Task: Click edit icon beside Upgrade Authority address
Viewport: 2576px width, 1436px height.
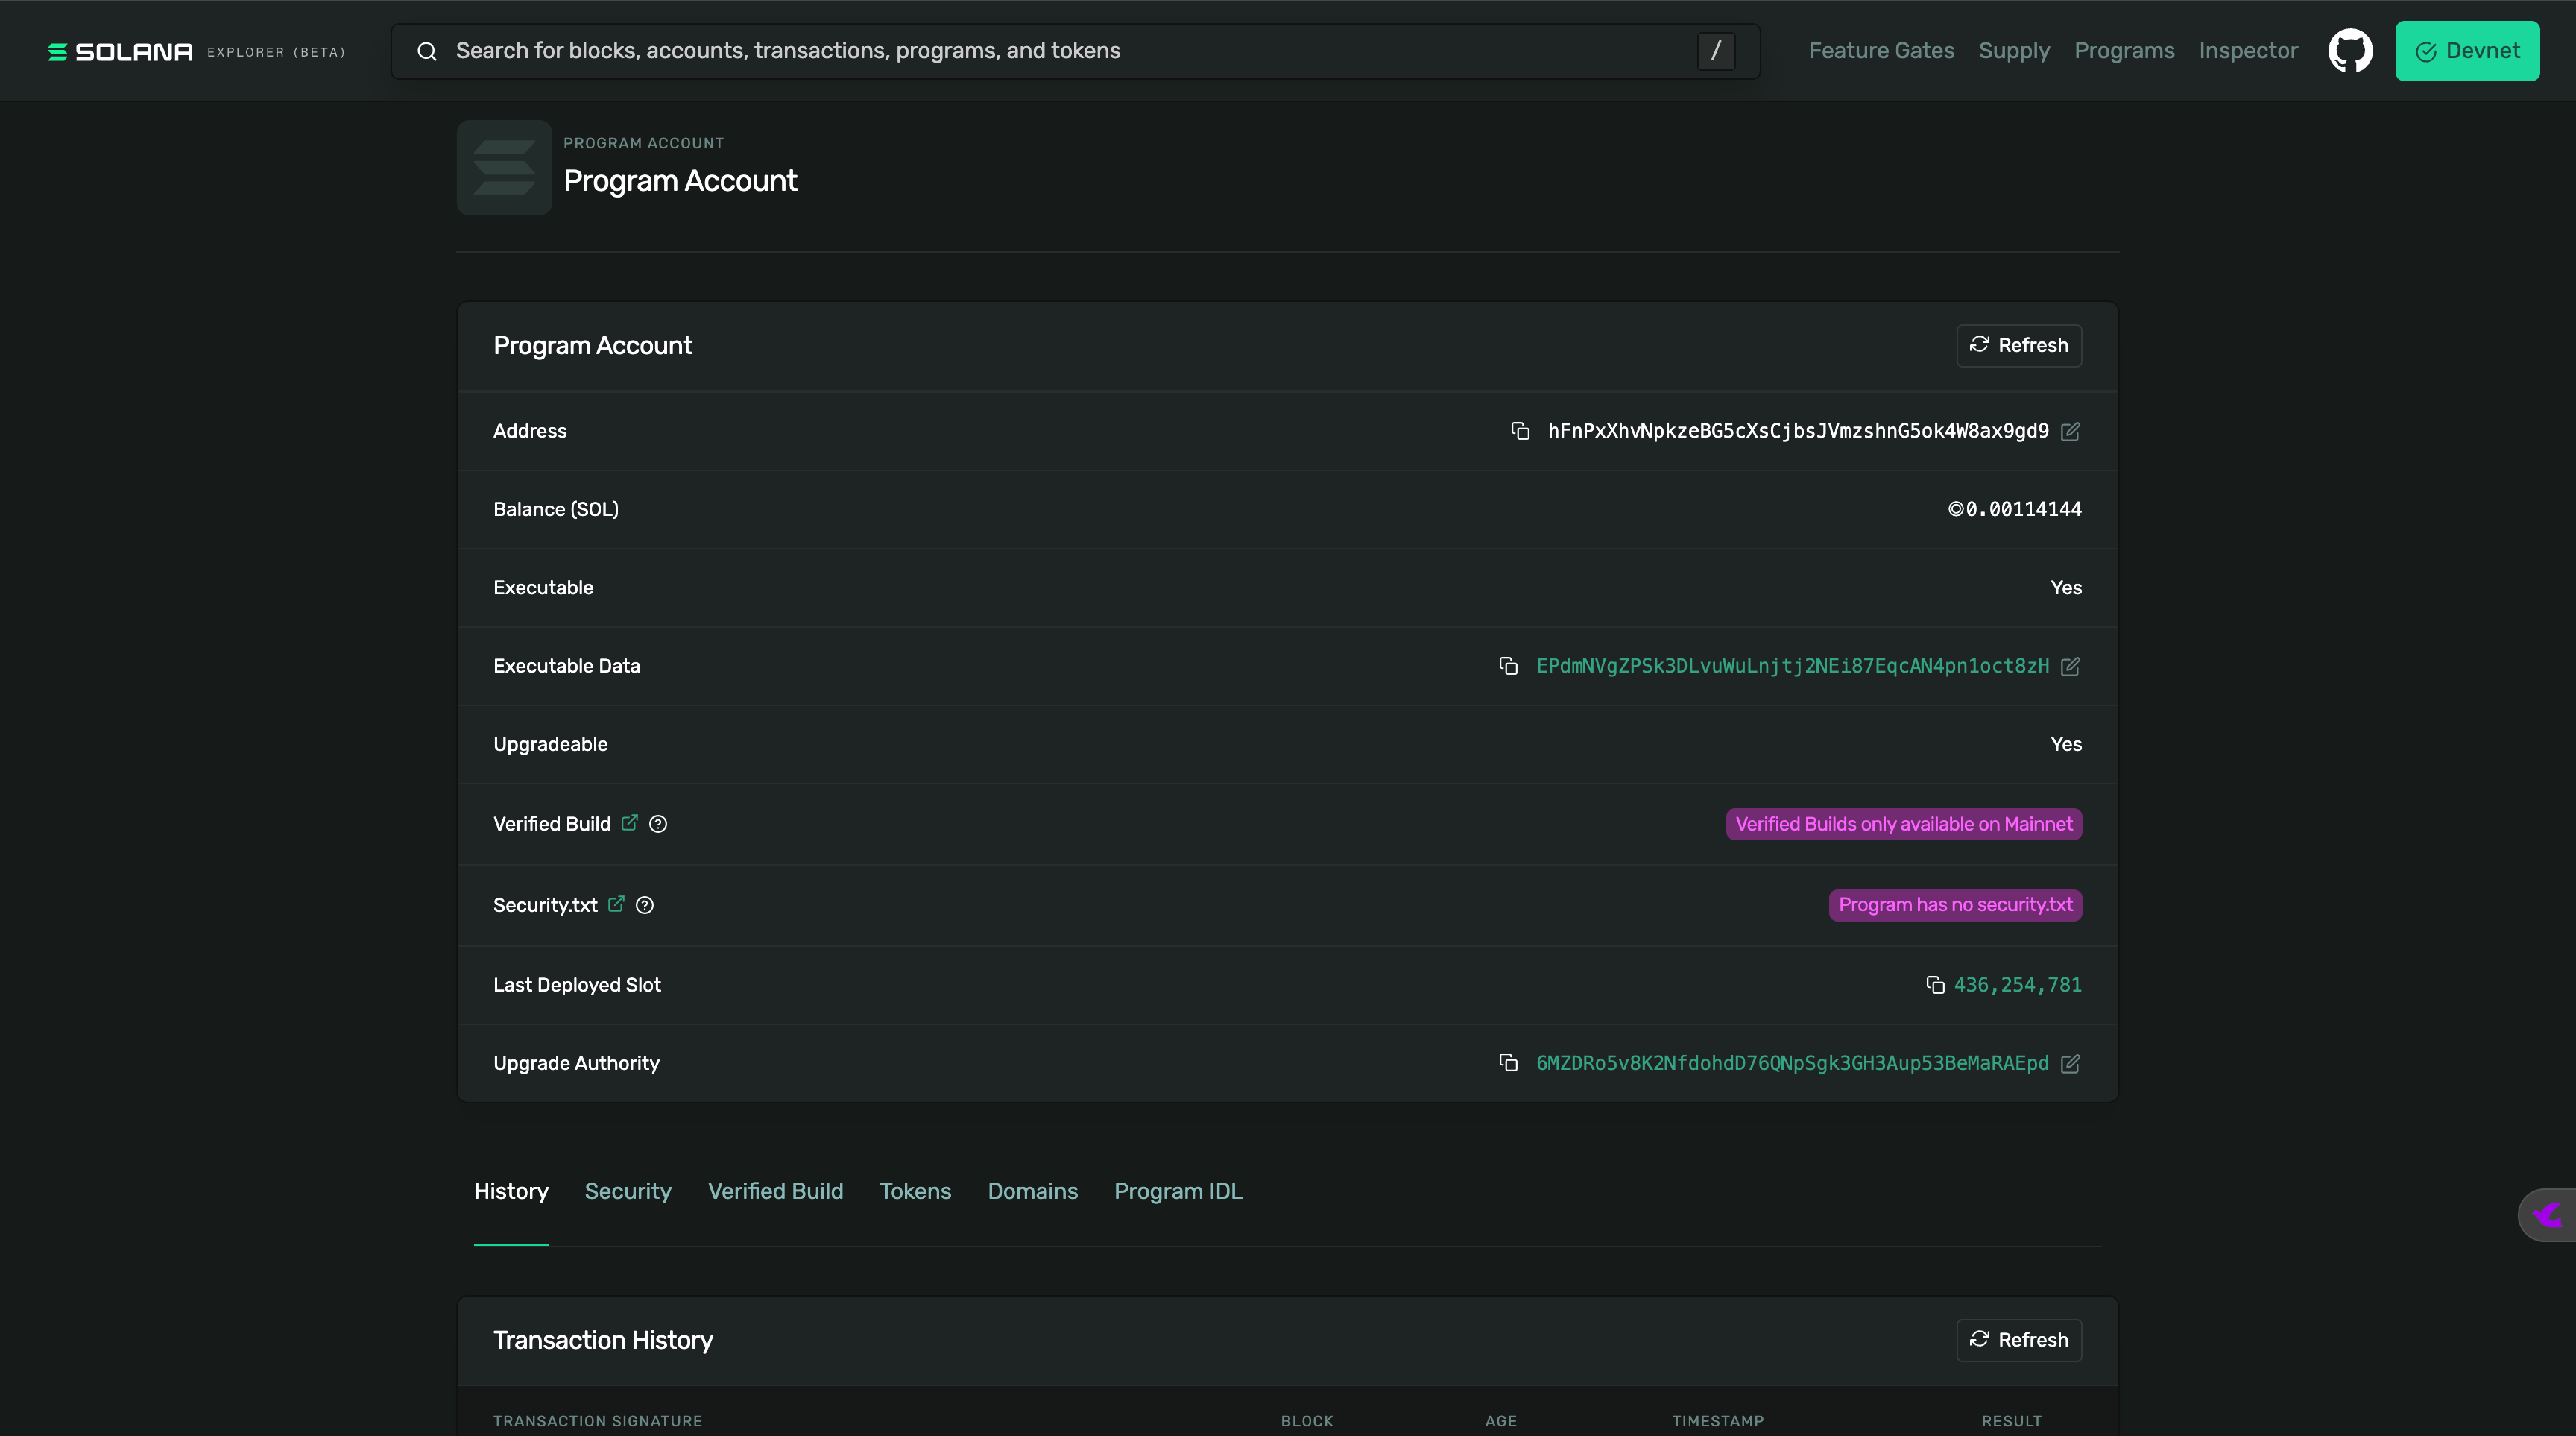Action: click(2070, 1063)
